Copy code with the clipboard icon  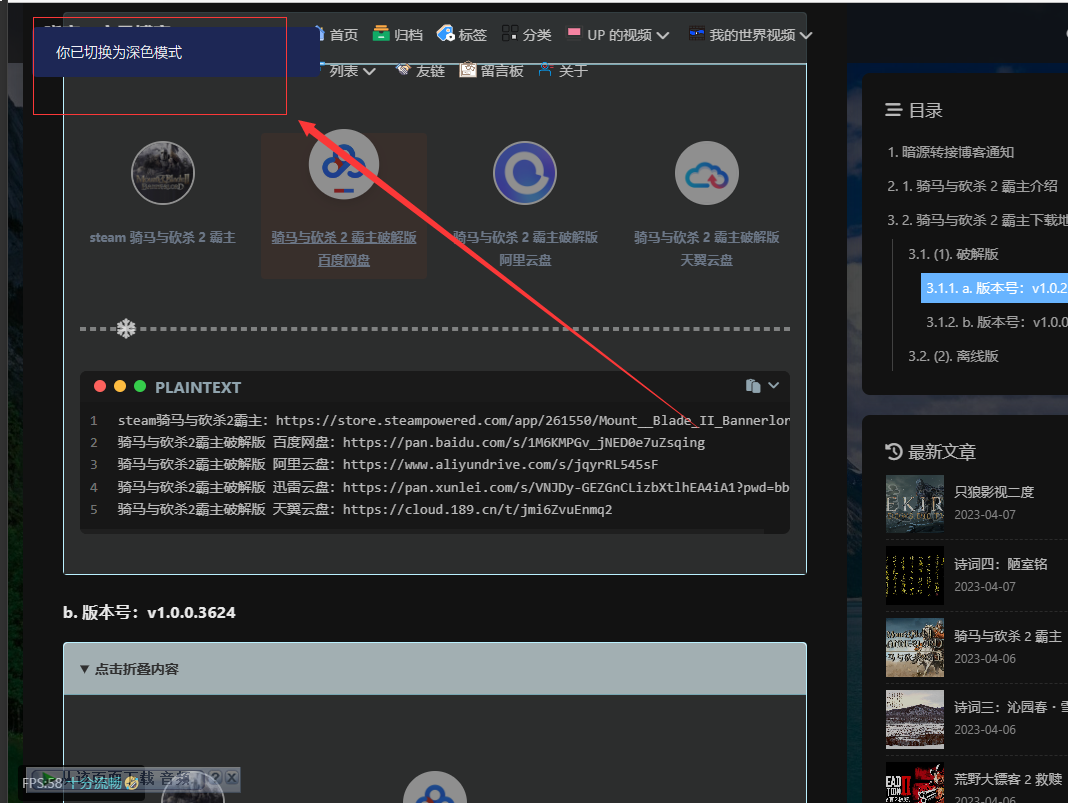click(752, 386)
